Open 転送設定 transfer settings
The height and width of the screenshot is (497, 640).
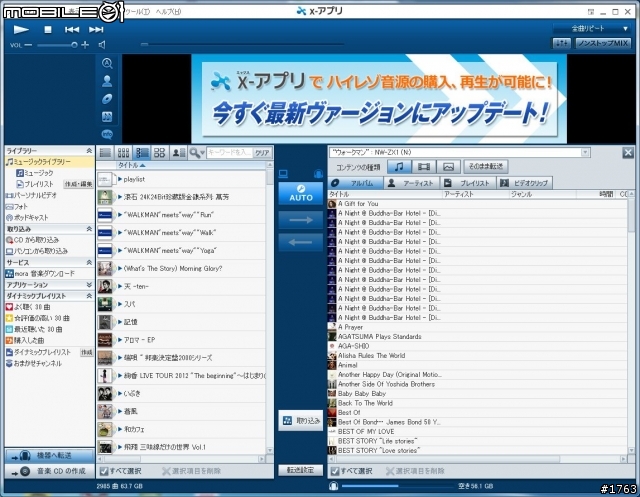pyautogui.click(x=300, y=470)
